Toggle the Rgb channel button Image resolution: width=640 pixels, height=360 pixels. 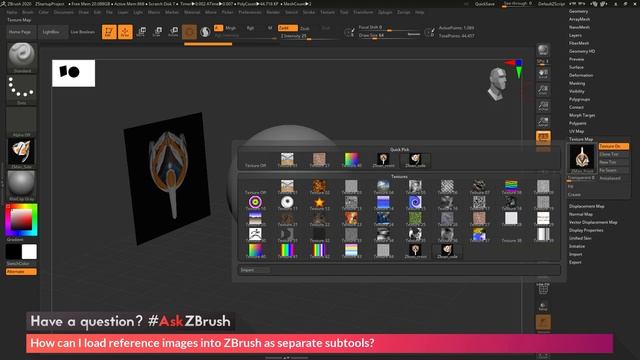[250, 28]
